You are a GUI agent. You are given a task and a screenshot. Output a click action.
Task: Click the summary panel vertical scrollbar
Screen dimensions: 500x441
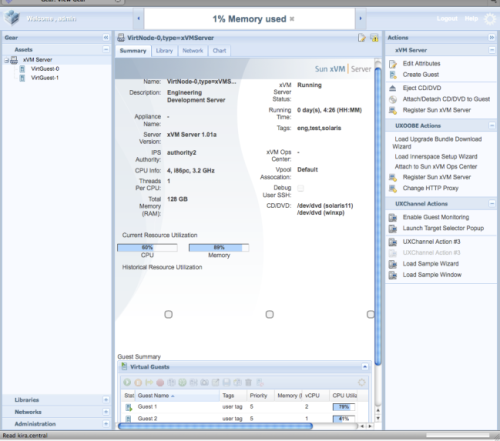point(378,216)
